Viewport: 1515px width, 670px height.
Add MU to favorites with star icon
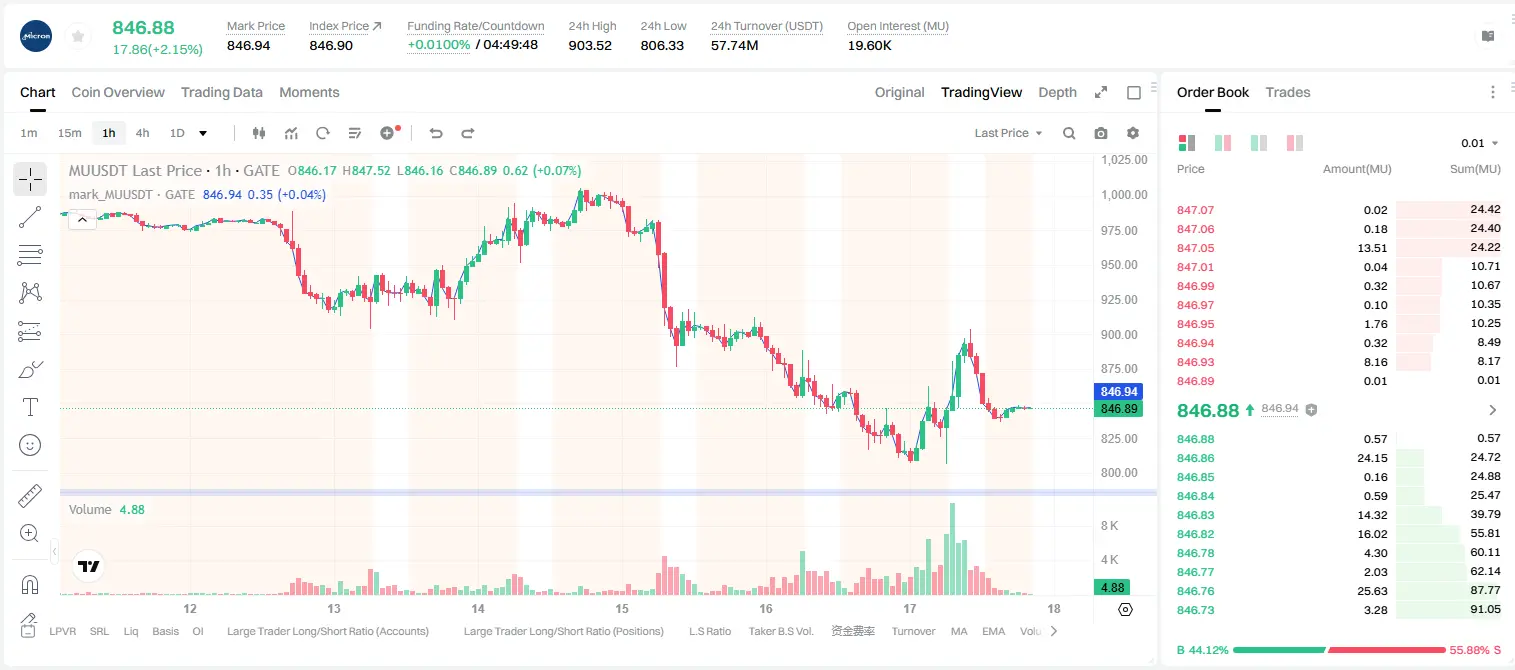coord(77,36)
